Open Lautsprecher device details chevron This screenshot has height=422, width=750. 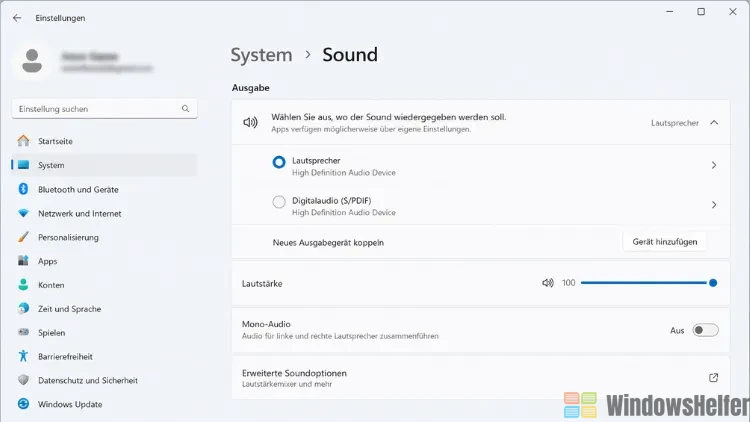[x=714, y=165]
